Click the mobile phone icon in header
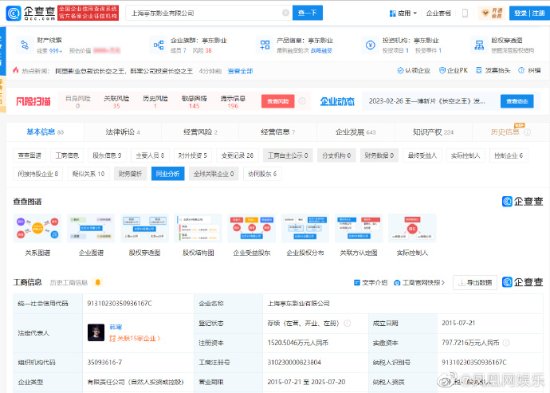The width and height of the screenshot is (550, 393). click(x=465, y=13)
